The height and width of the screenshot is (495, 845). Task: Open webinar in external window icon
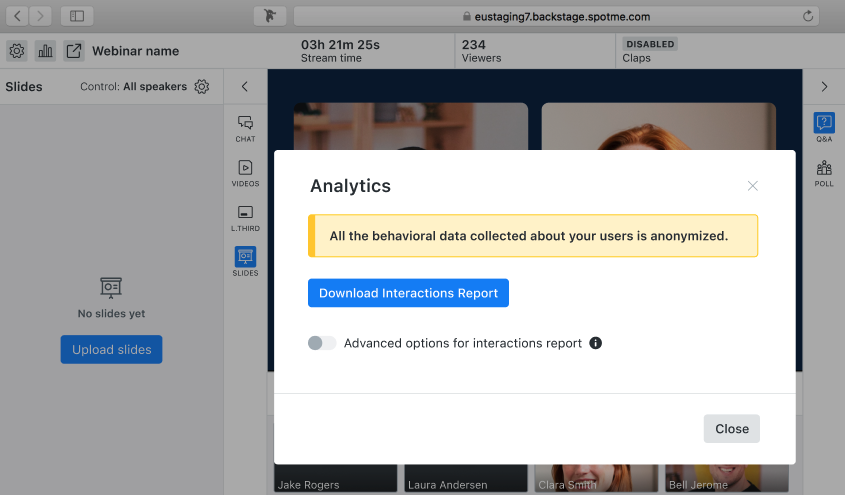pos(74,51)
